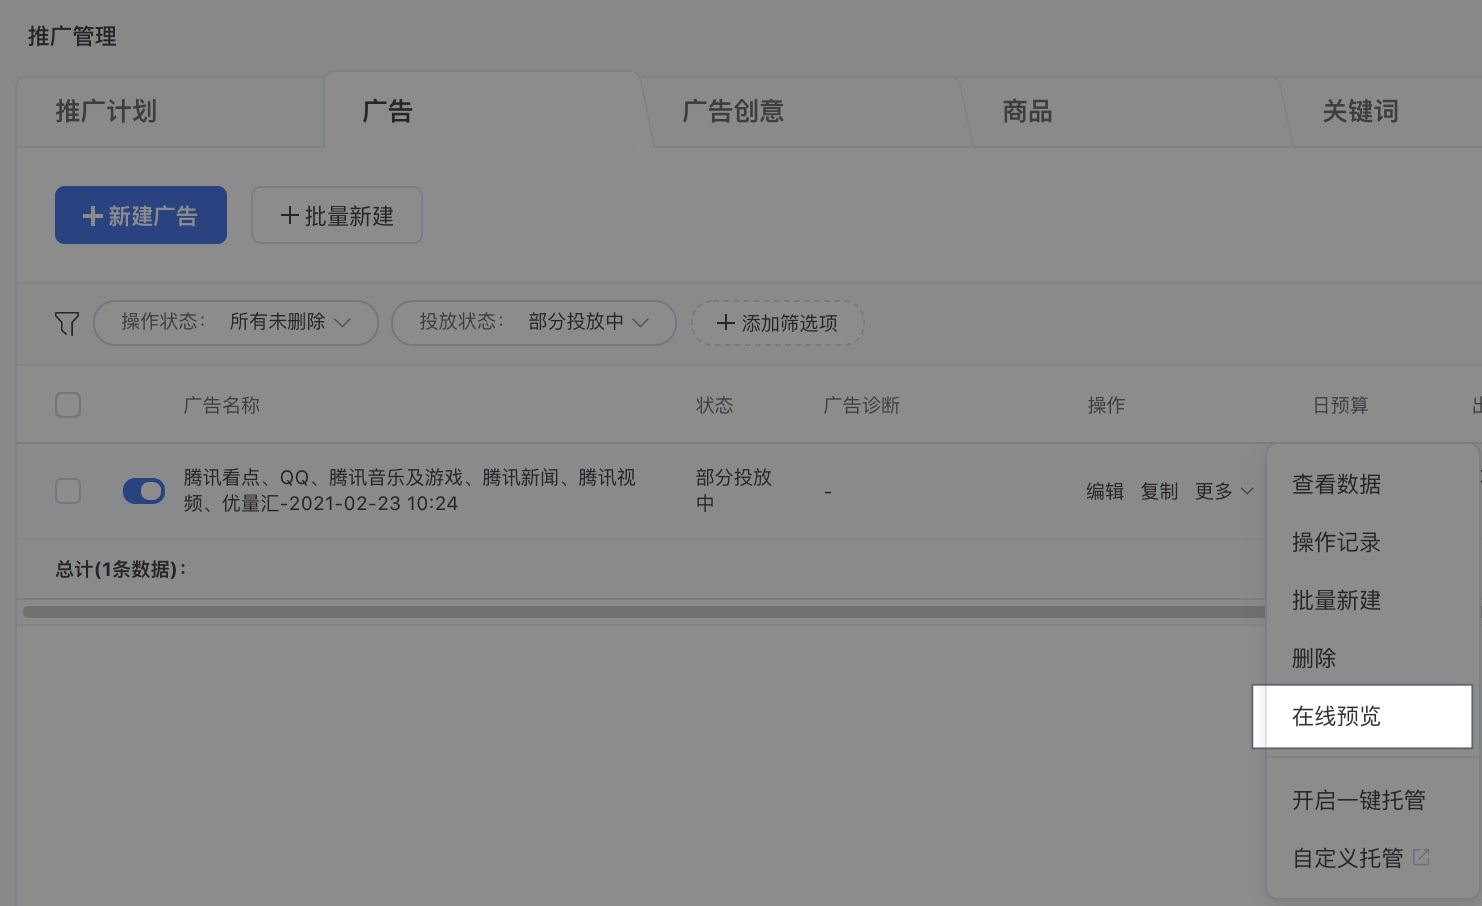Click the blue 新建广告 button
The height and width of the screenshot is (906, 1482).
pos(141,215)
